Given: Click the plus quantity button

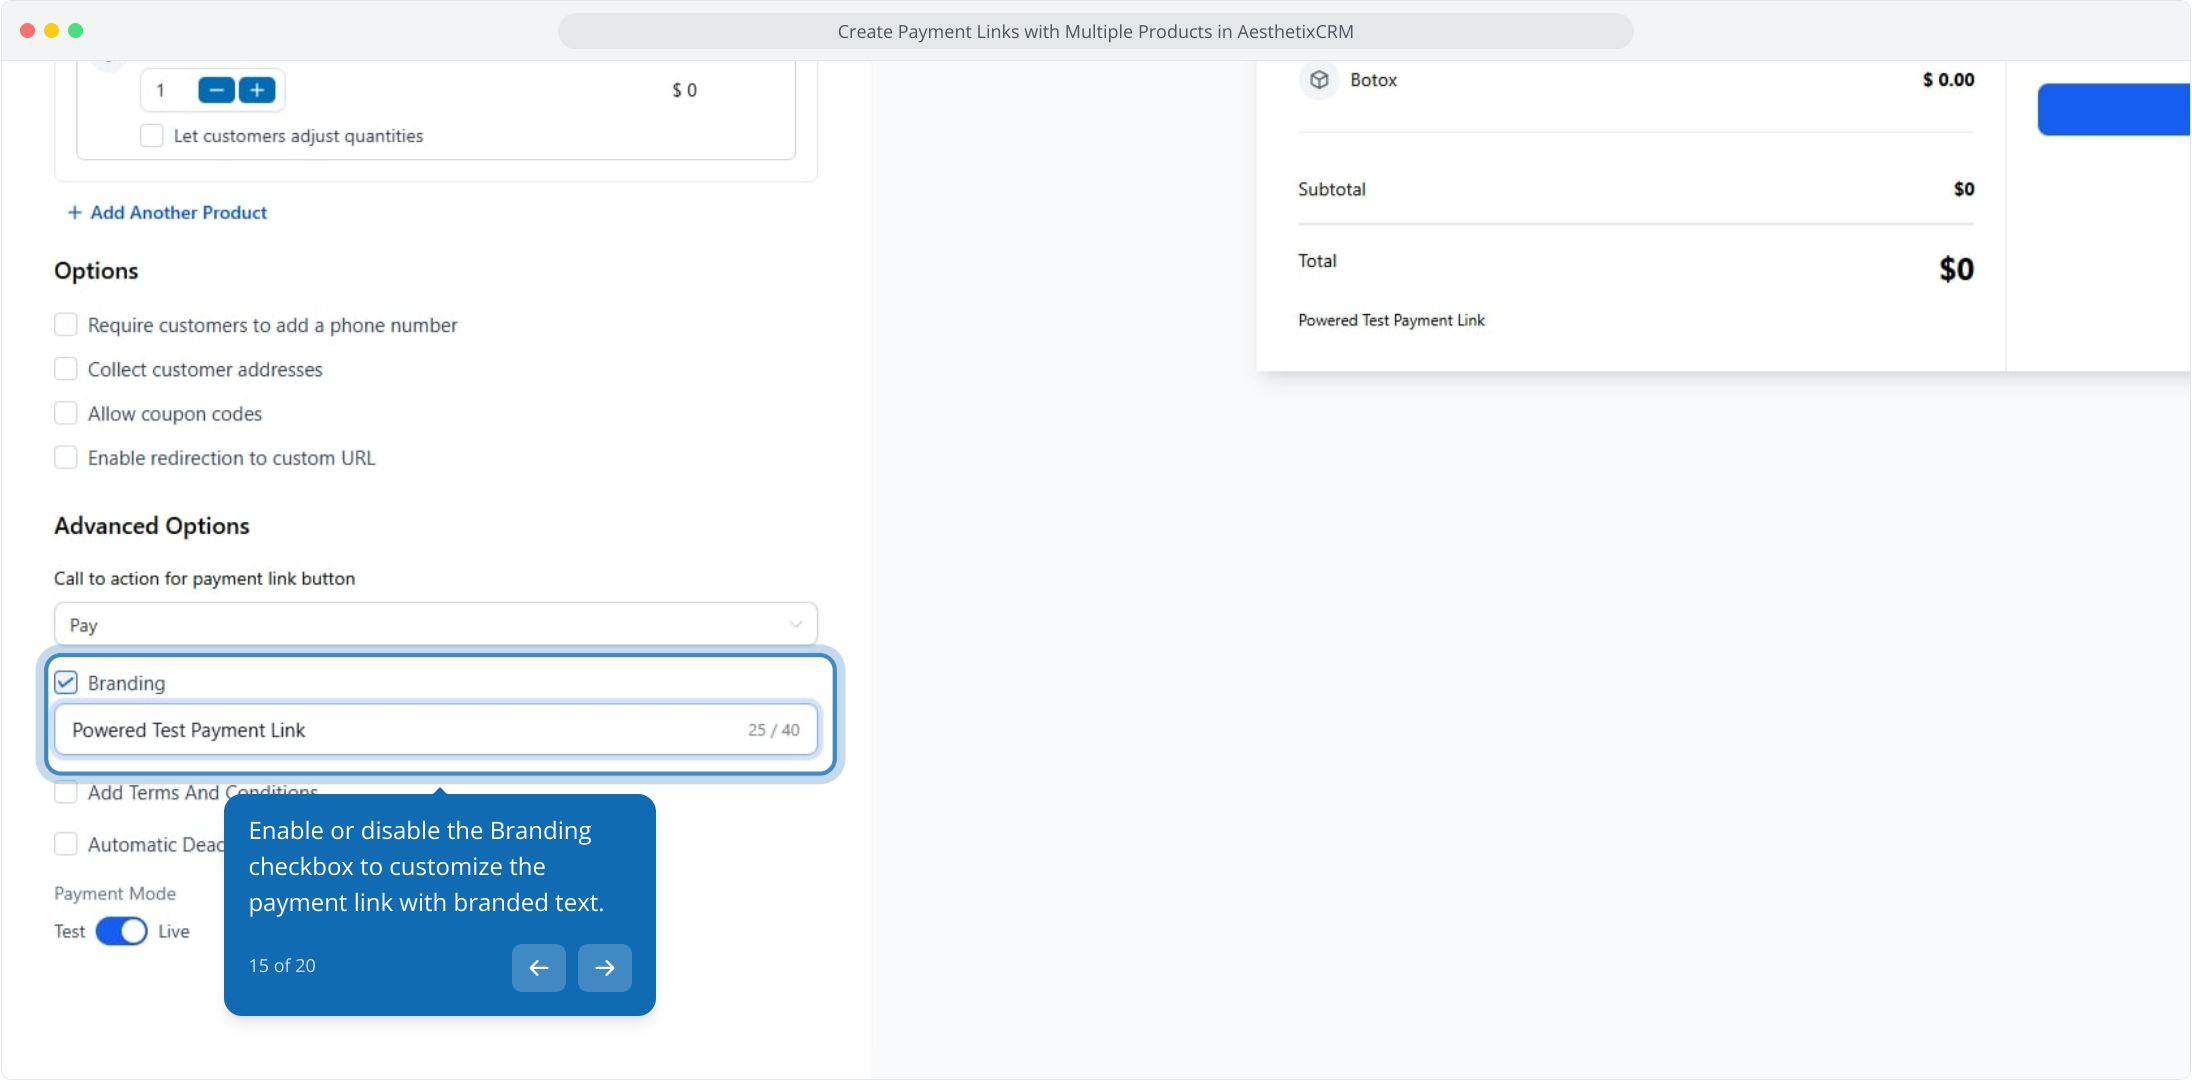Looking at the screenshot, I should (257, 90).
